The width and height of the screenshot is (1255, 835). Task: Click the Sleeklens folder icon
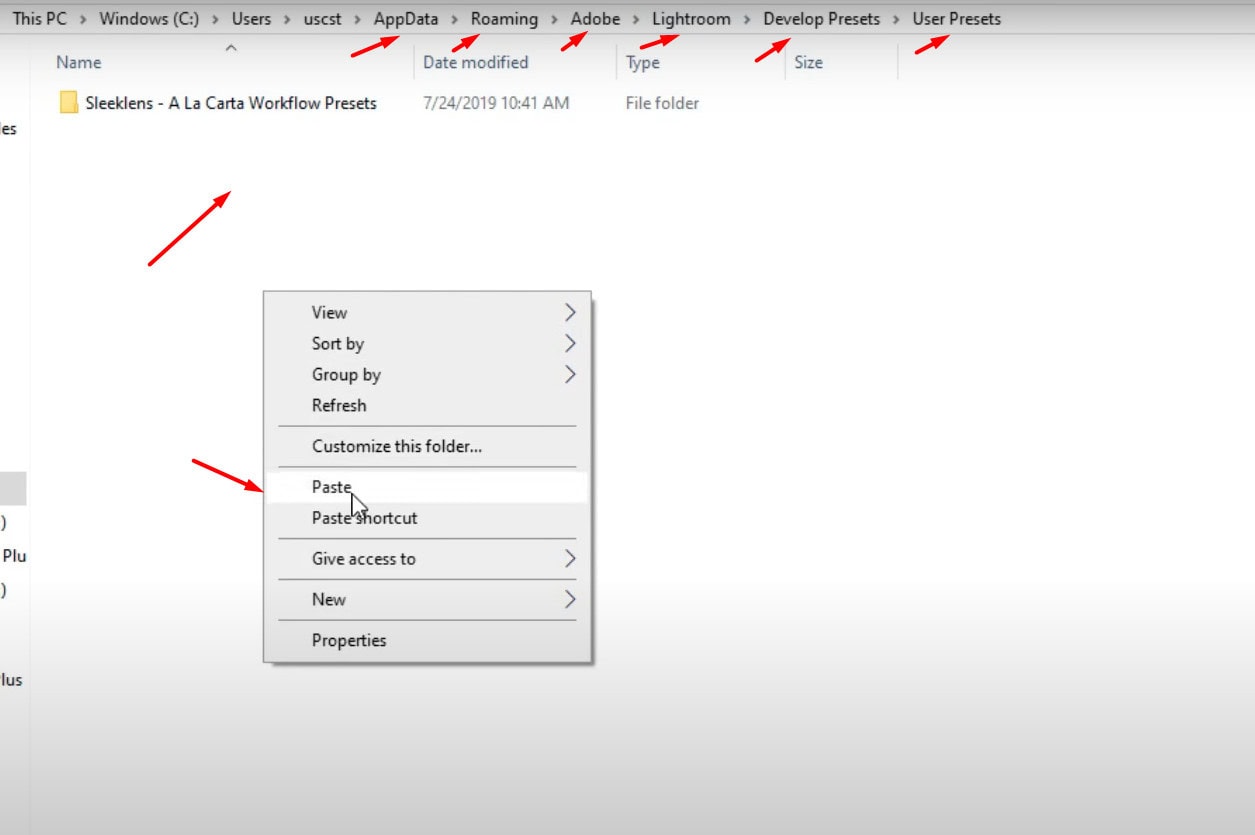68,103
